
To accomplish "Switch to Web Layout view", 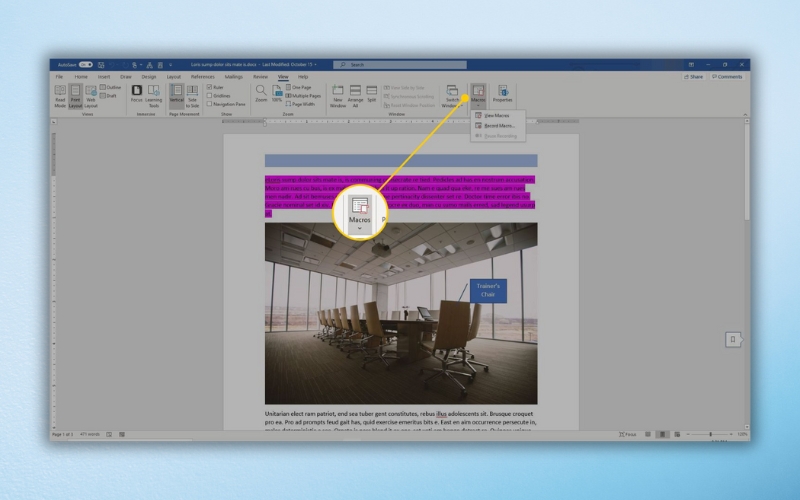I will coord(91,96).
